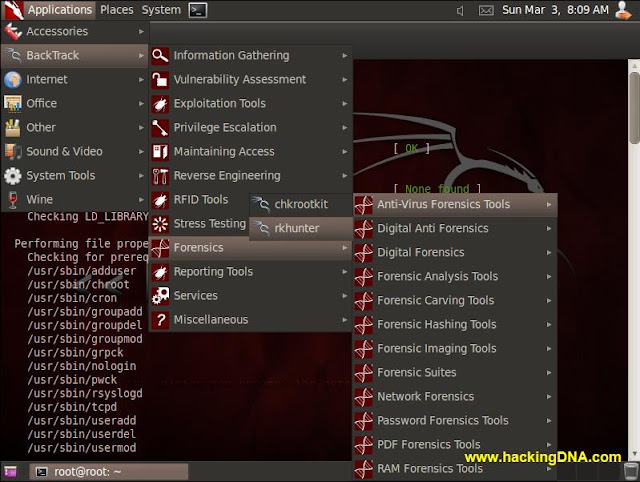640x482 pixels.
Task: Click the user account icon at top right
Action: pyautogui.click(x=623, y=10)
